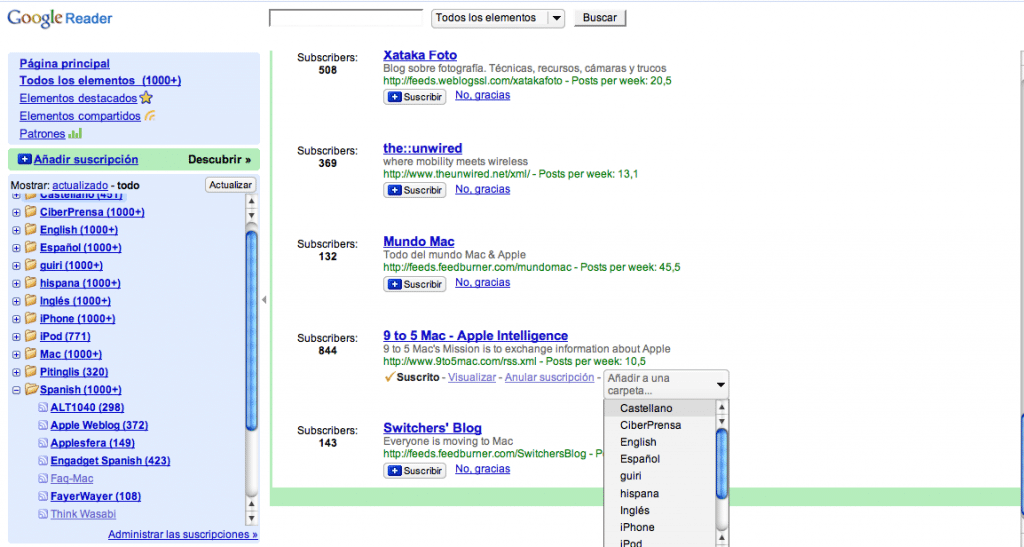The width and height of the screenshot is (1024, 547).
Task: Click the bar chart icon next to Patrones
Action: 75,134
